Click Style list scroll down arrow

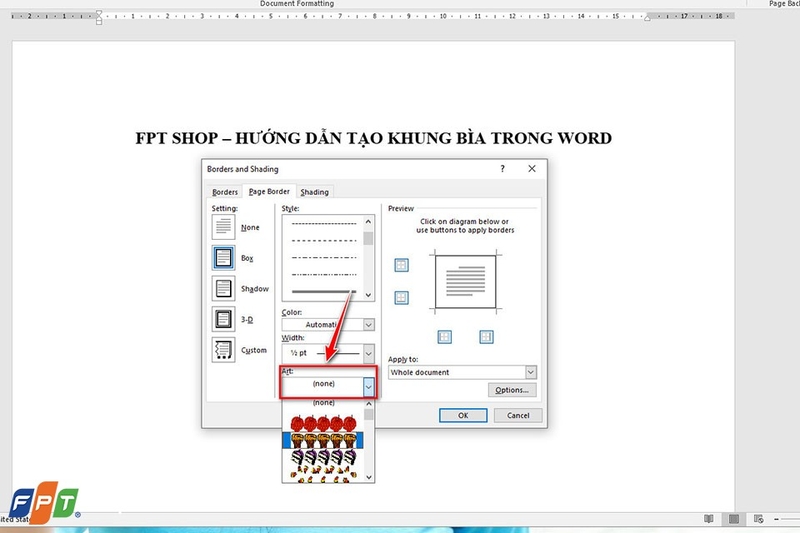[368, 295]
